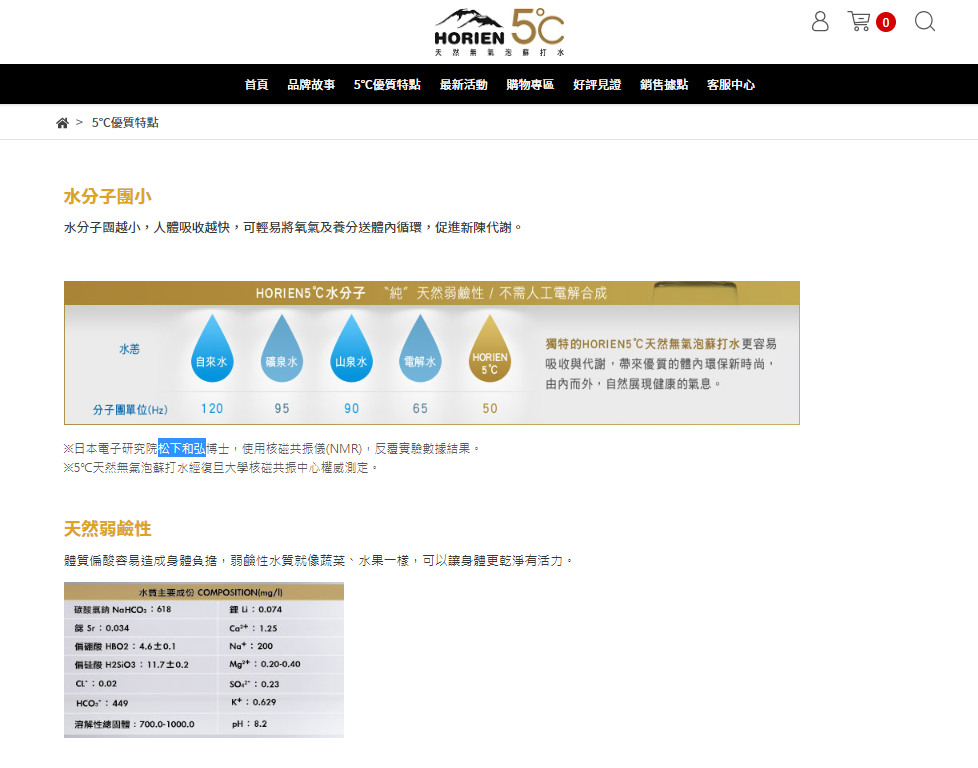Click the red cart count badge
Image resolution: width=978 pixels, height=768 pixels.
886,22
